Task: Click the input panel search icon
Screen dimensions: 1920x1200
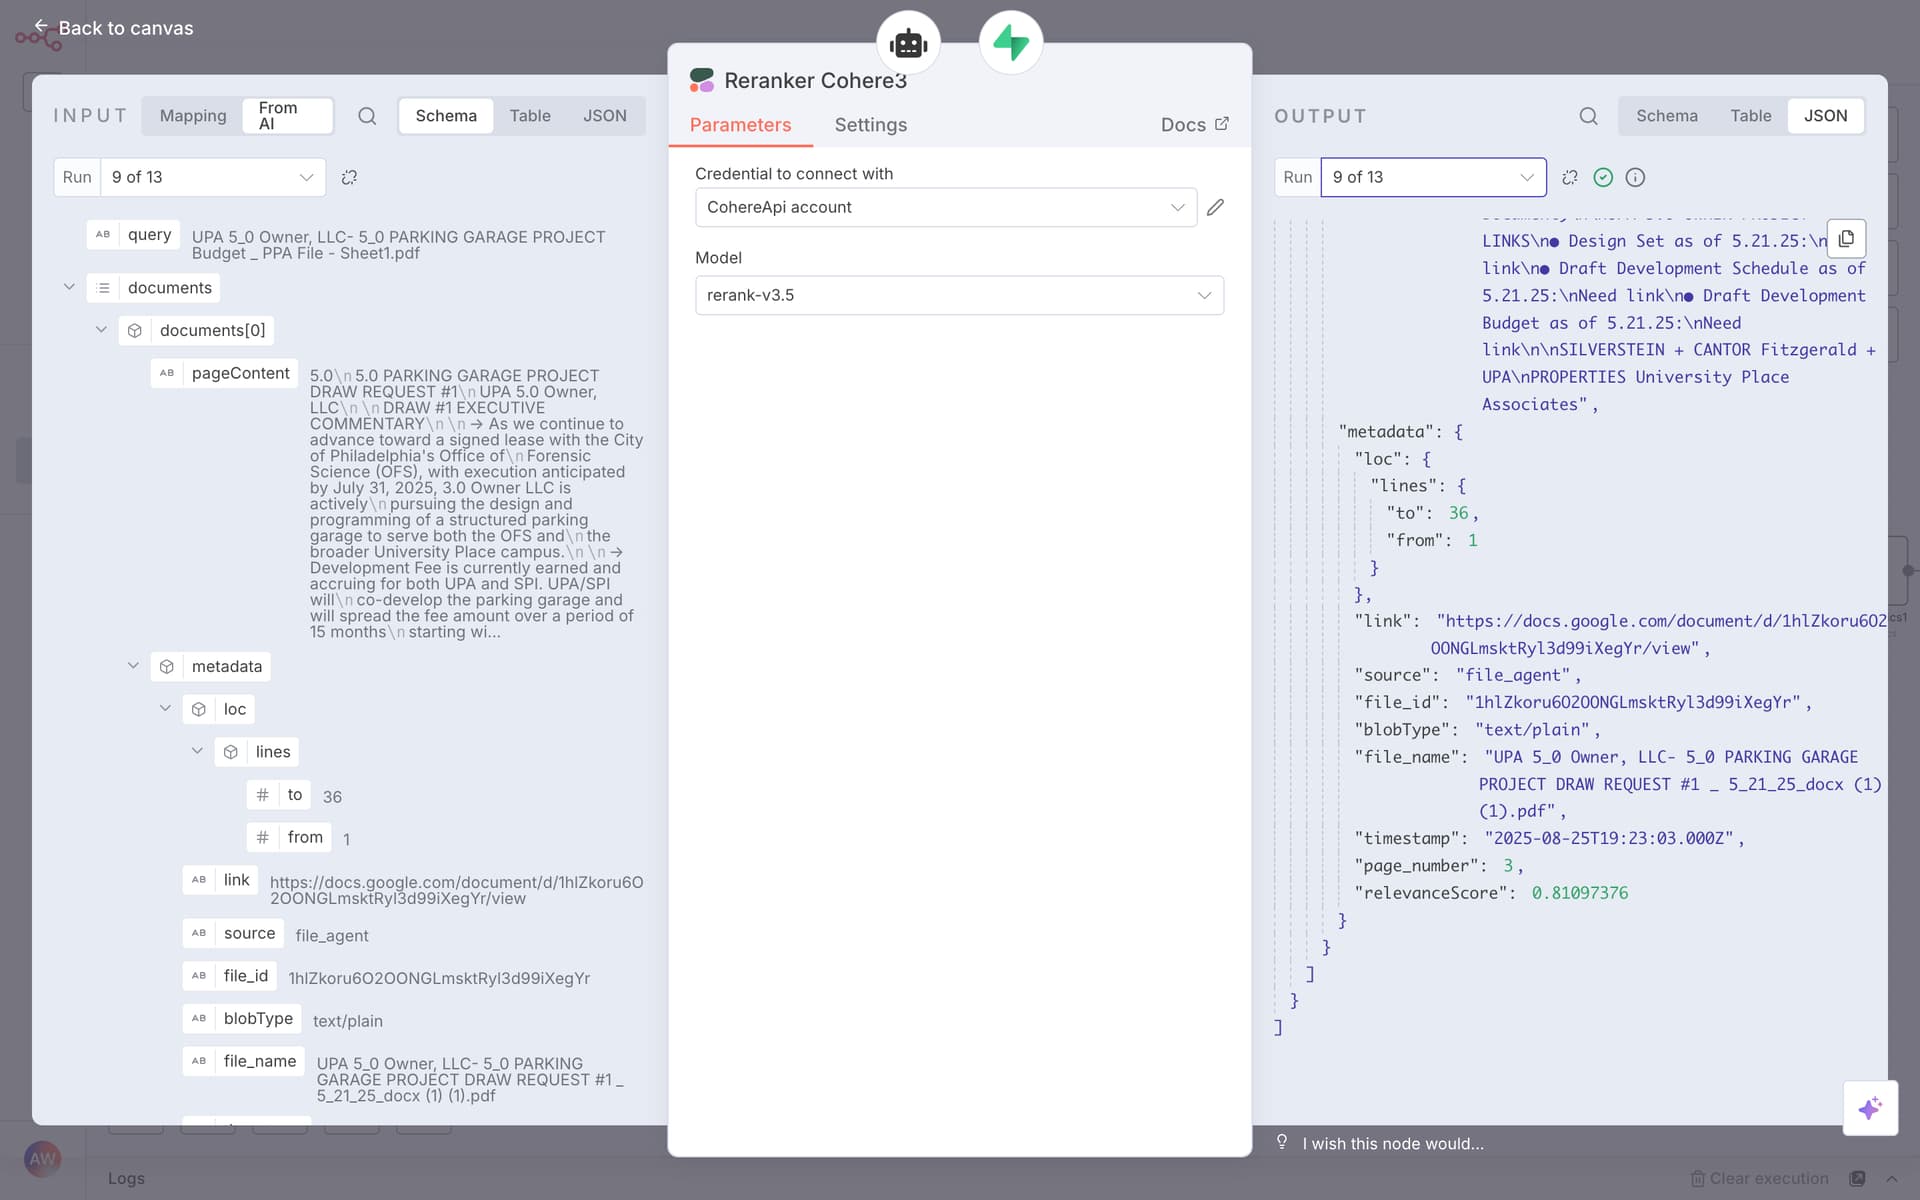Action: 367,116
